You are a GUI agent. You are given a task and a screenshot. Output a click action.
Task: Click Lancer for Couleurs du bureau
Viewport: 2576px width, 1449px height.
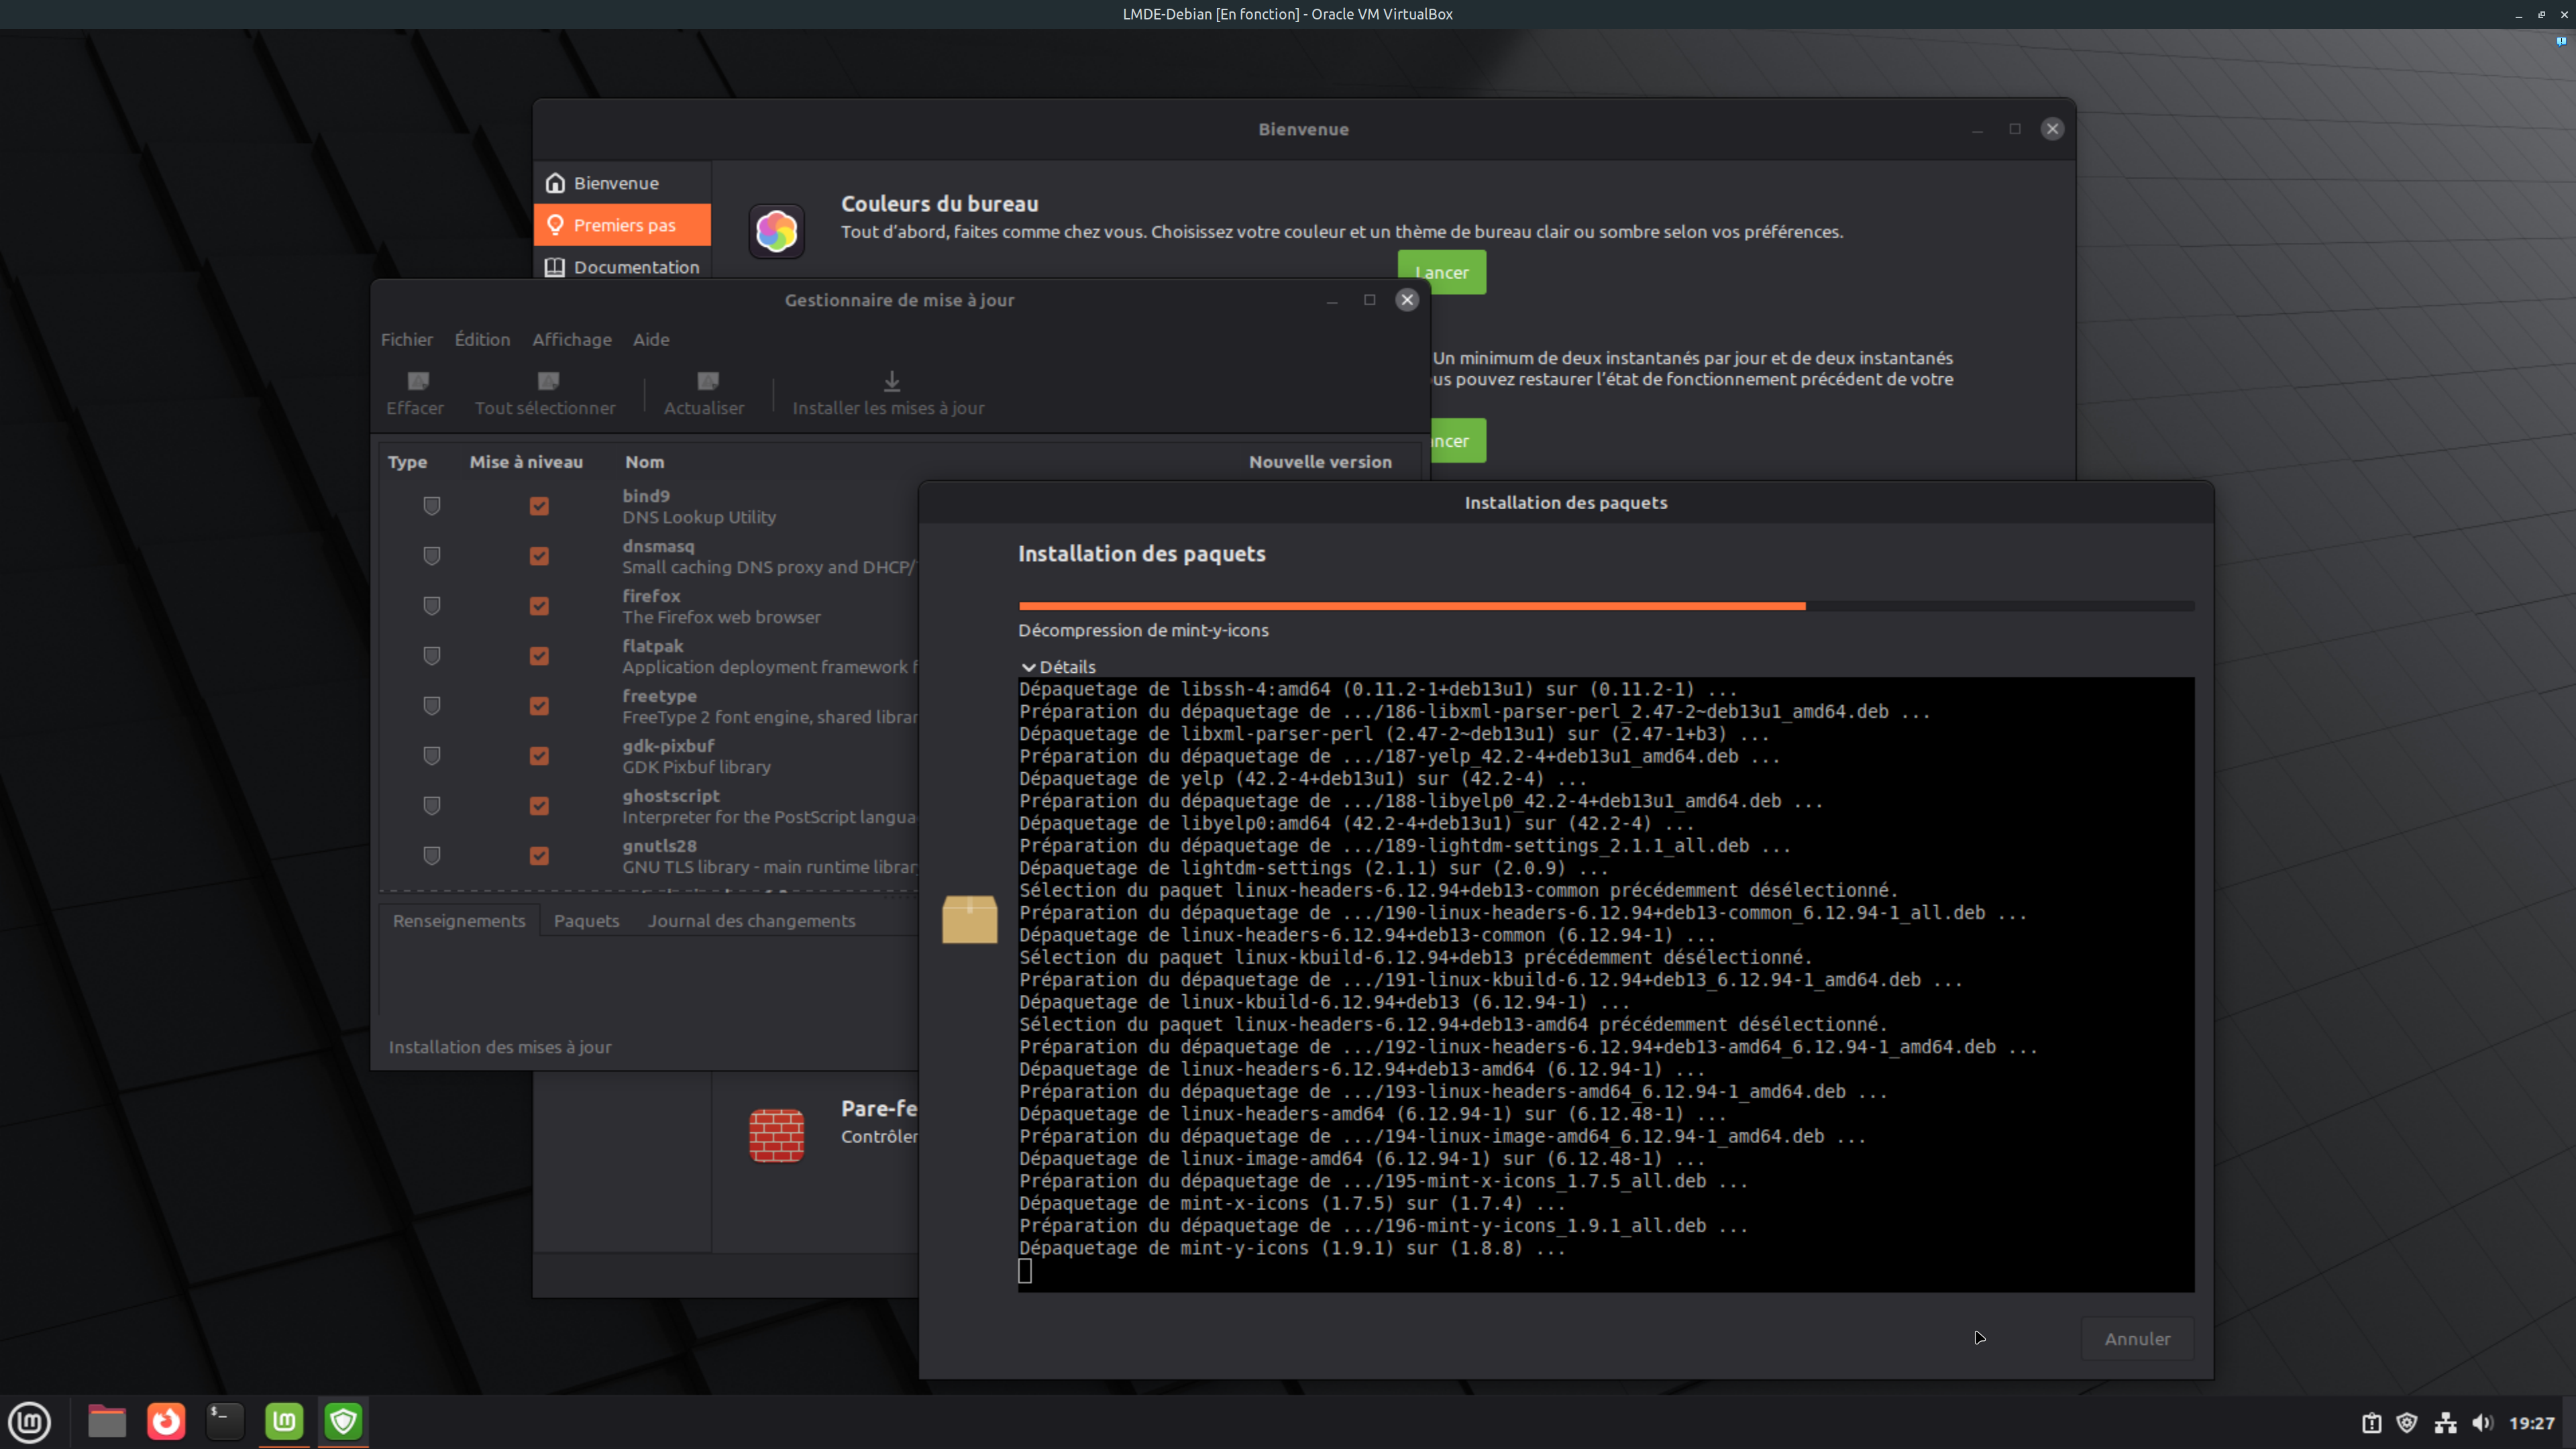click(1441, 272)
